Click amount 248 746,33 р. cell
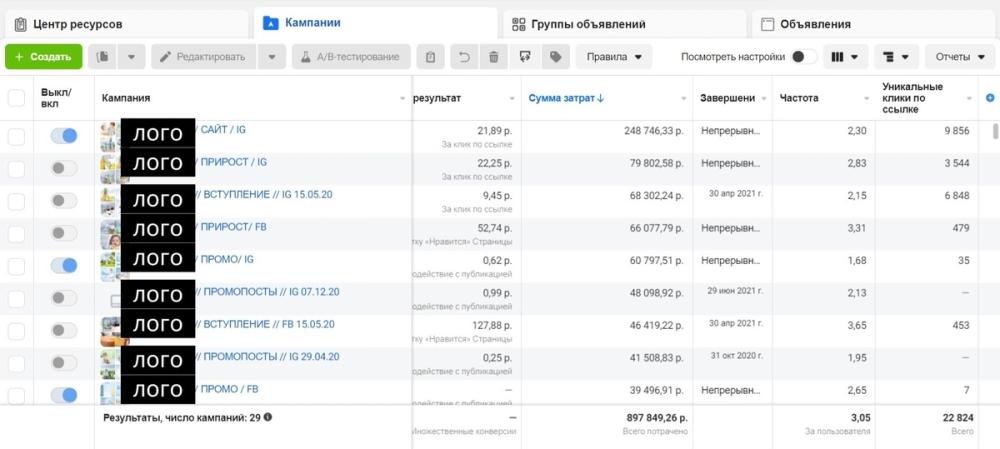 click(654, 131)
